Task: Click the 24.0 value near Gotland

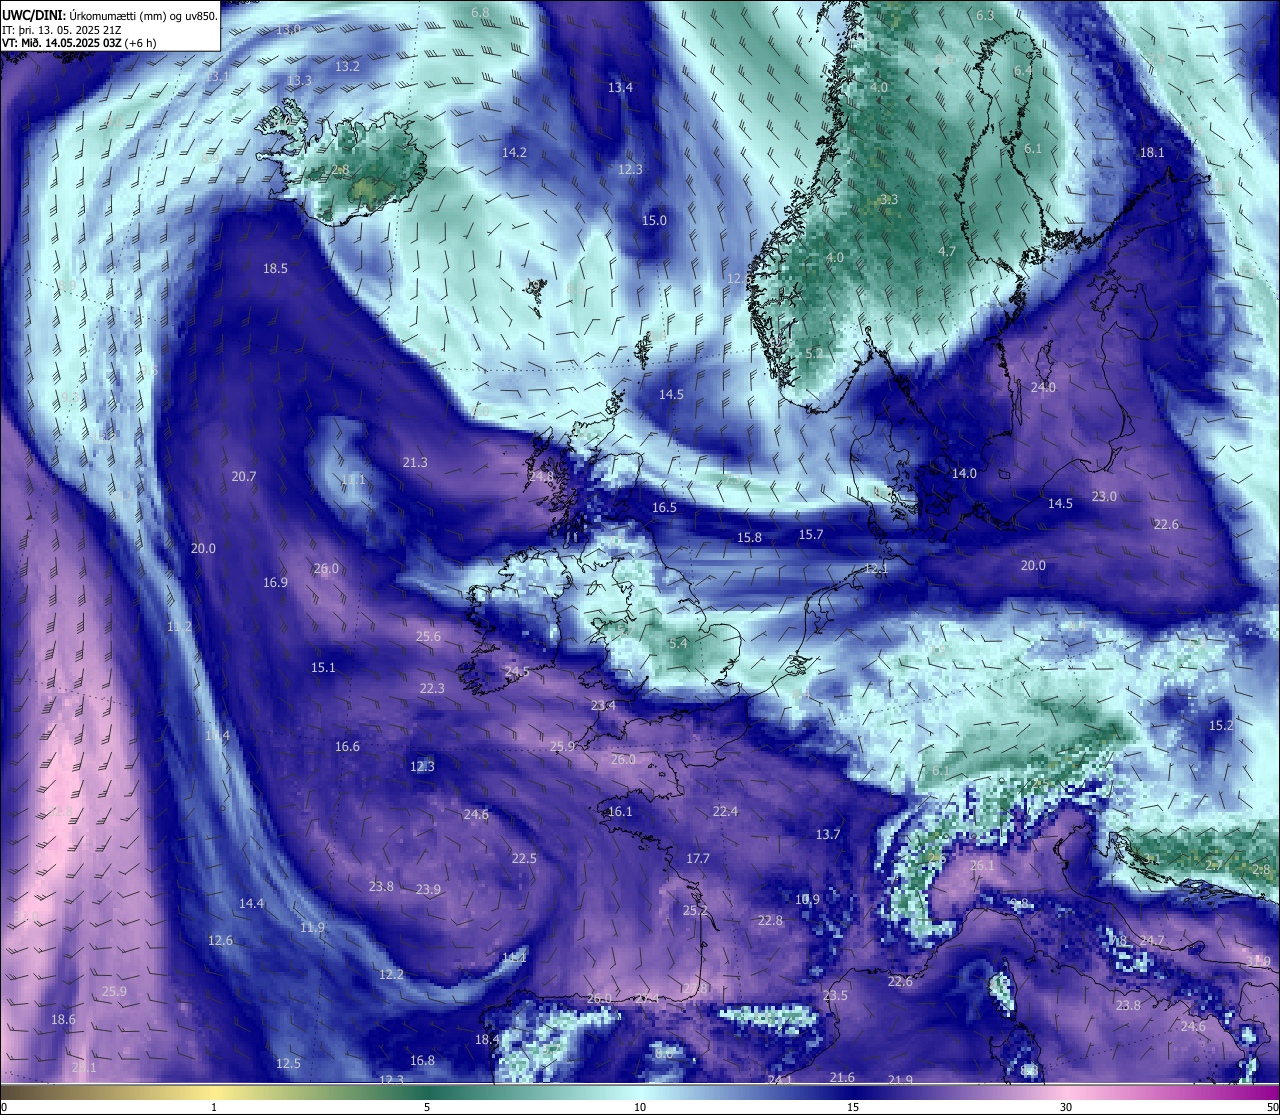Action: click(1043, 388)
